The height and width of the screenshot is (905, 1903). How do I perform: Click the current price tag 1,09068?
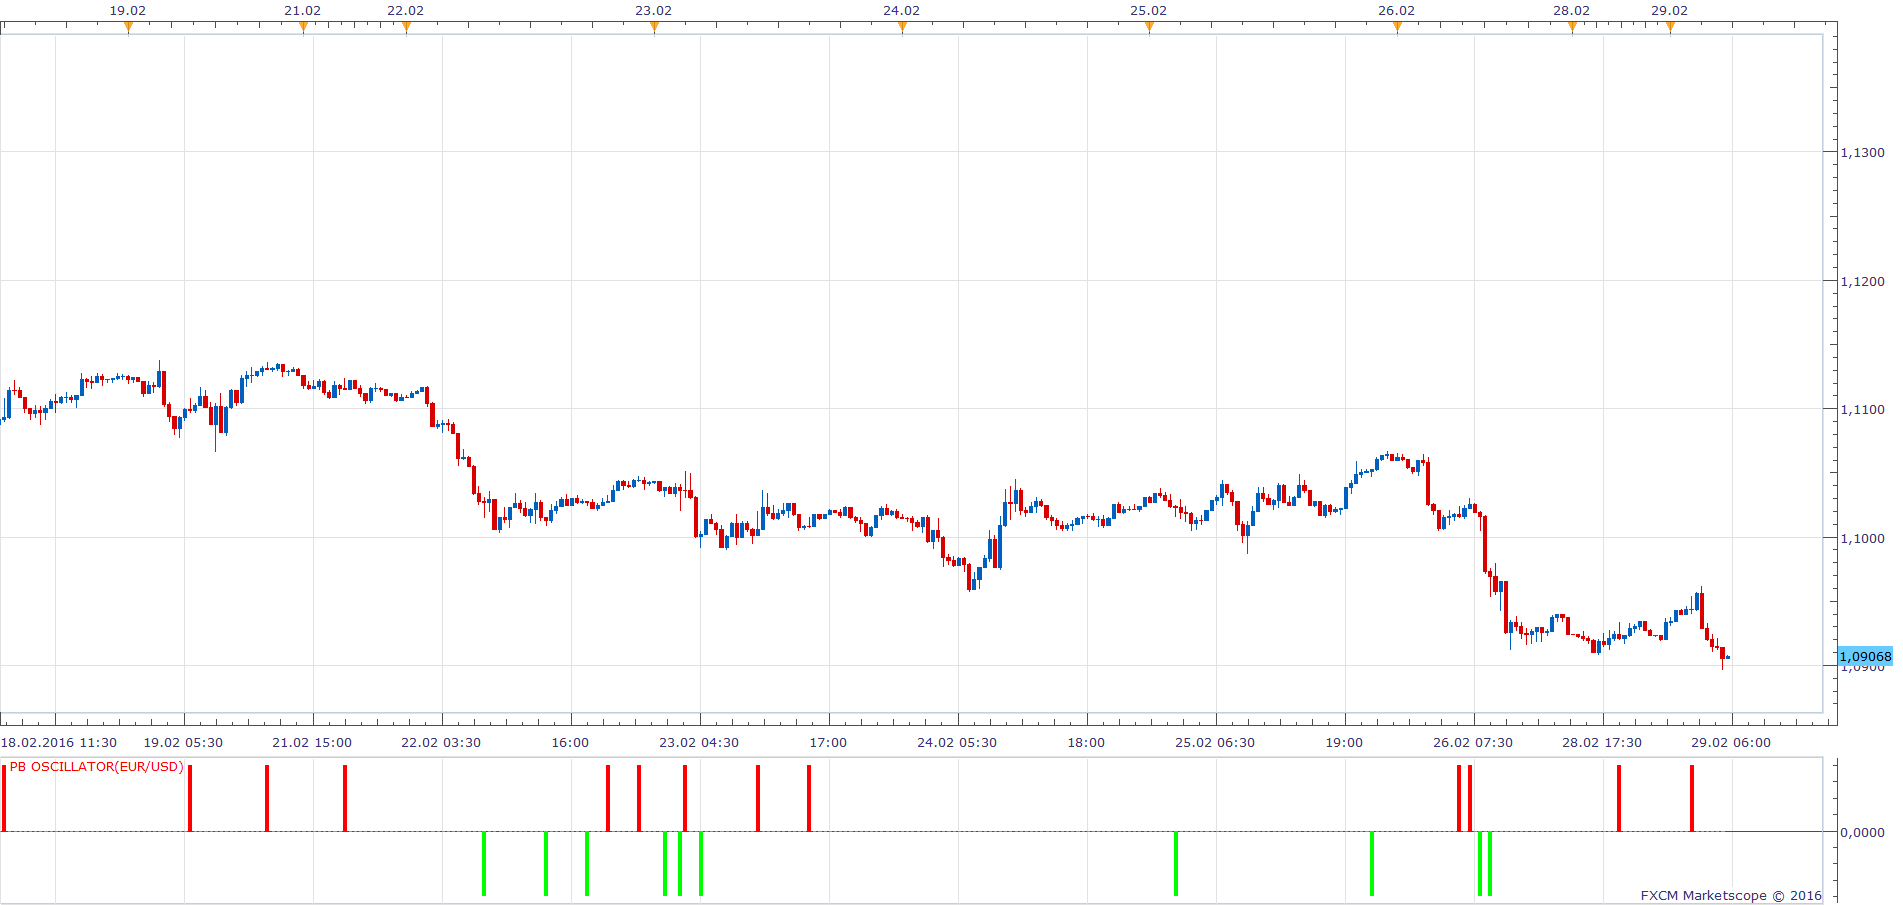tap(1866, 657)
